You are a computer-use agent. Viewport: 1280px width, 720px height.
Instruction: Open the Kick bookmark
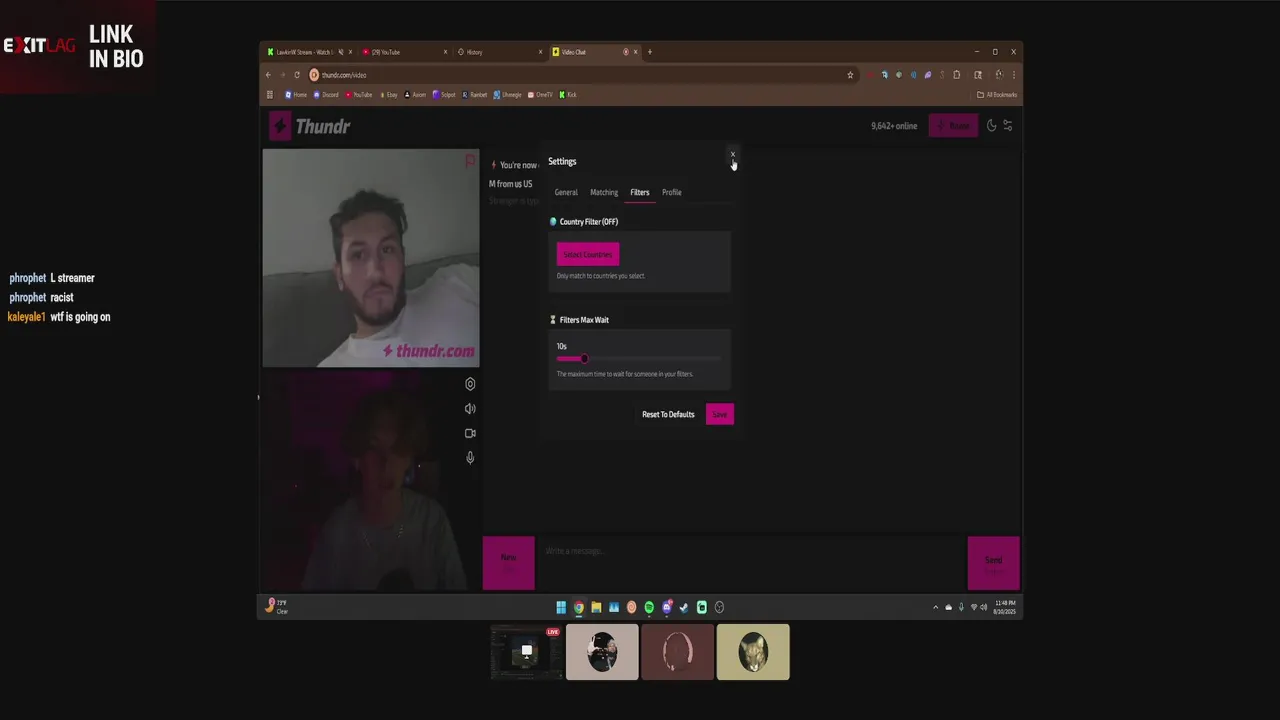(568, 95)
